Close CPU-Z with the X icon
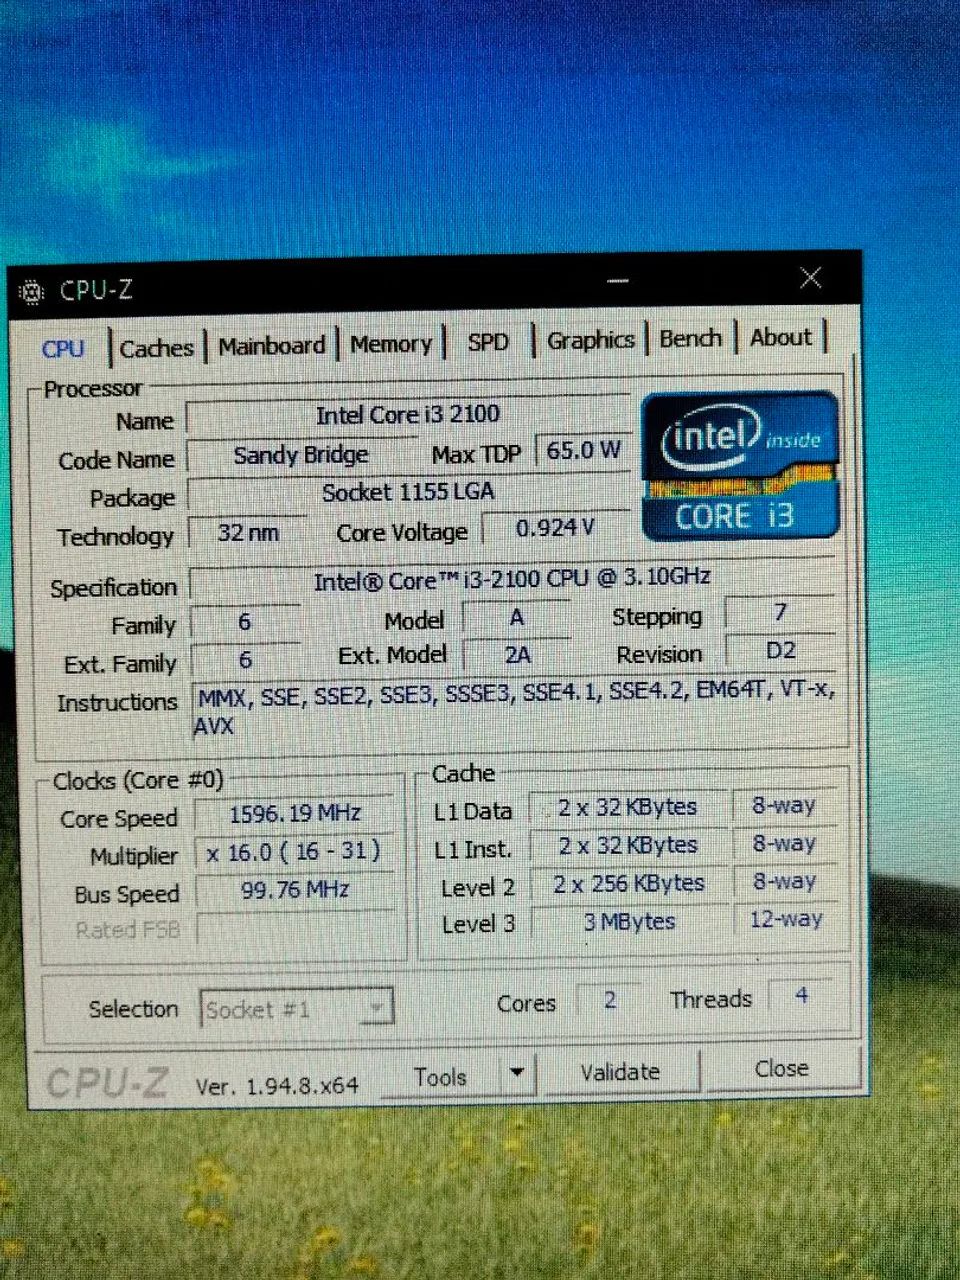Screen dimensions: 960x1280 click(x=811, y=277)
